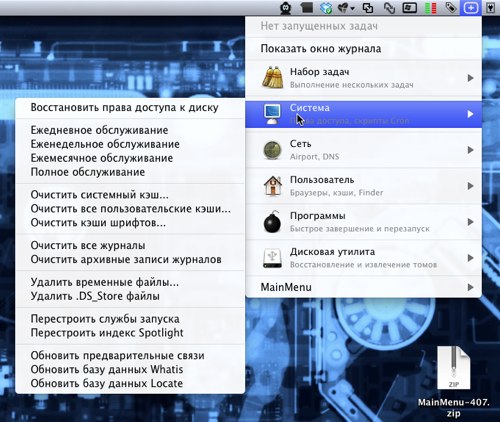This screenshot has height=422, width=500.
Task: Expand the Пользователь submenu arrow
Action: (470, 186)
